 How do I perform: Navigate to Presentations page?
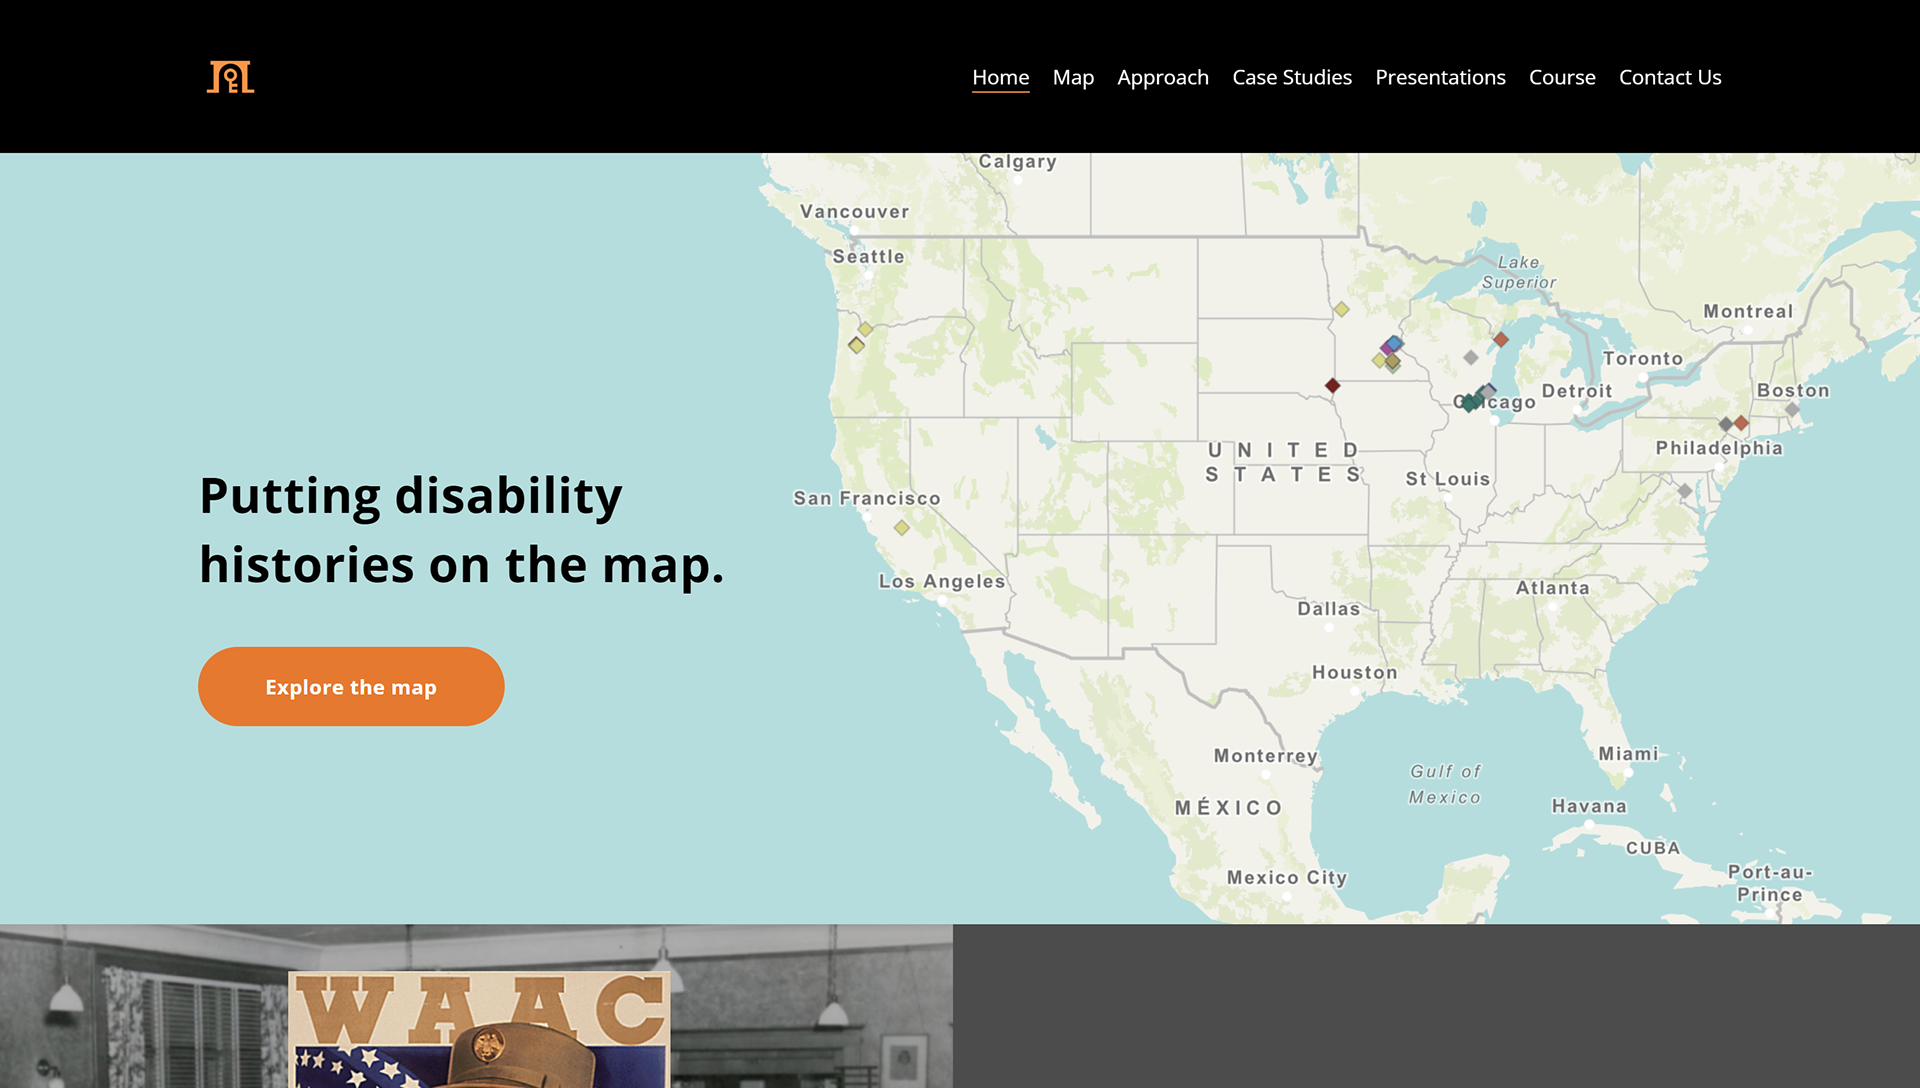(x=1439, y=77)
